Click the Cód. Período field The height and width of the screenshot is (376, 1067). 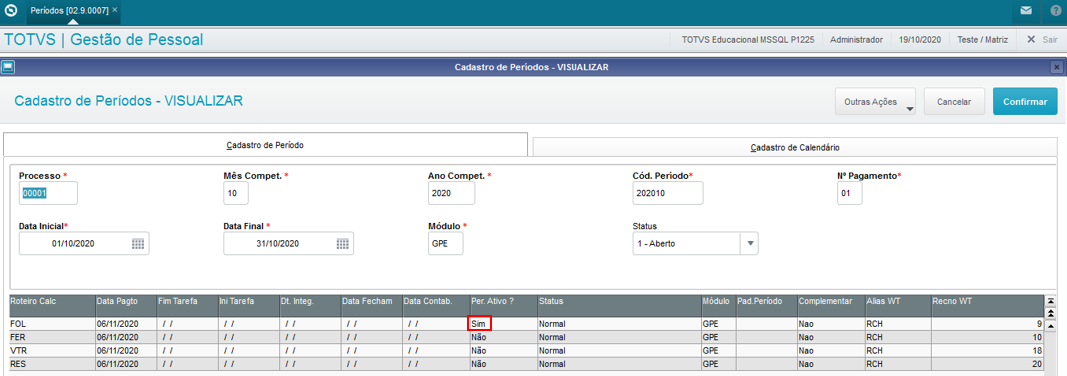pyautogui.click(x=668, y=193)
